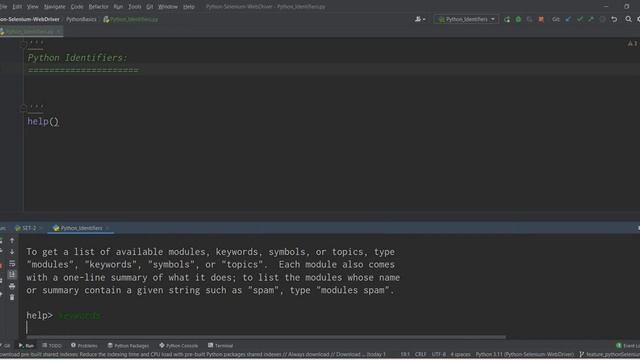Click the cursor position line:column status
Image resolution: width=640 pixels, height=360 pixels.
(x=404, y=355)
